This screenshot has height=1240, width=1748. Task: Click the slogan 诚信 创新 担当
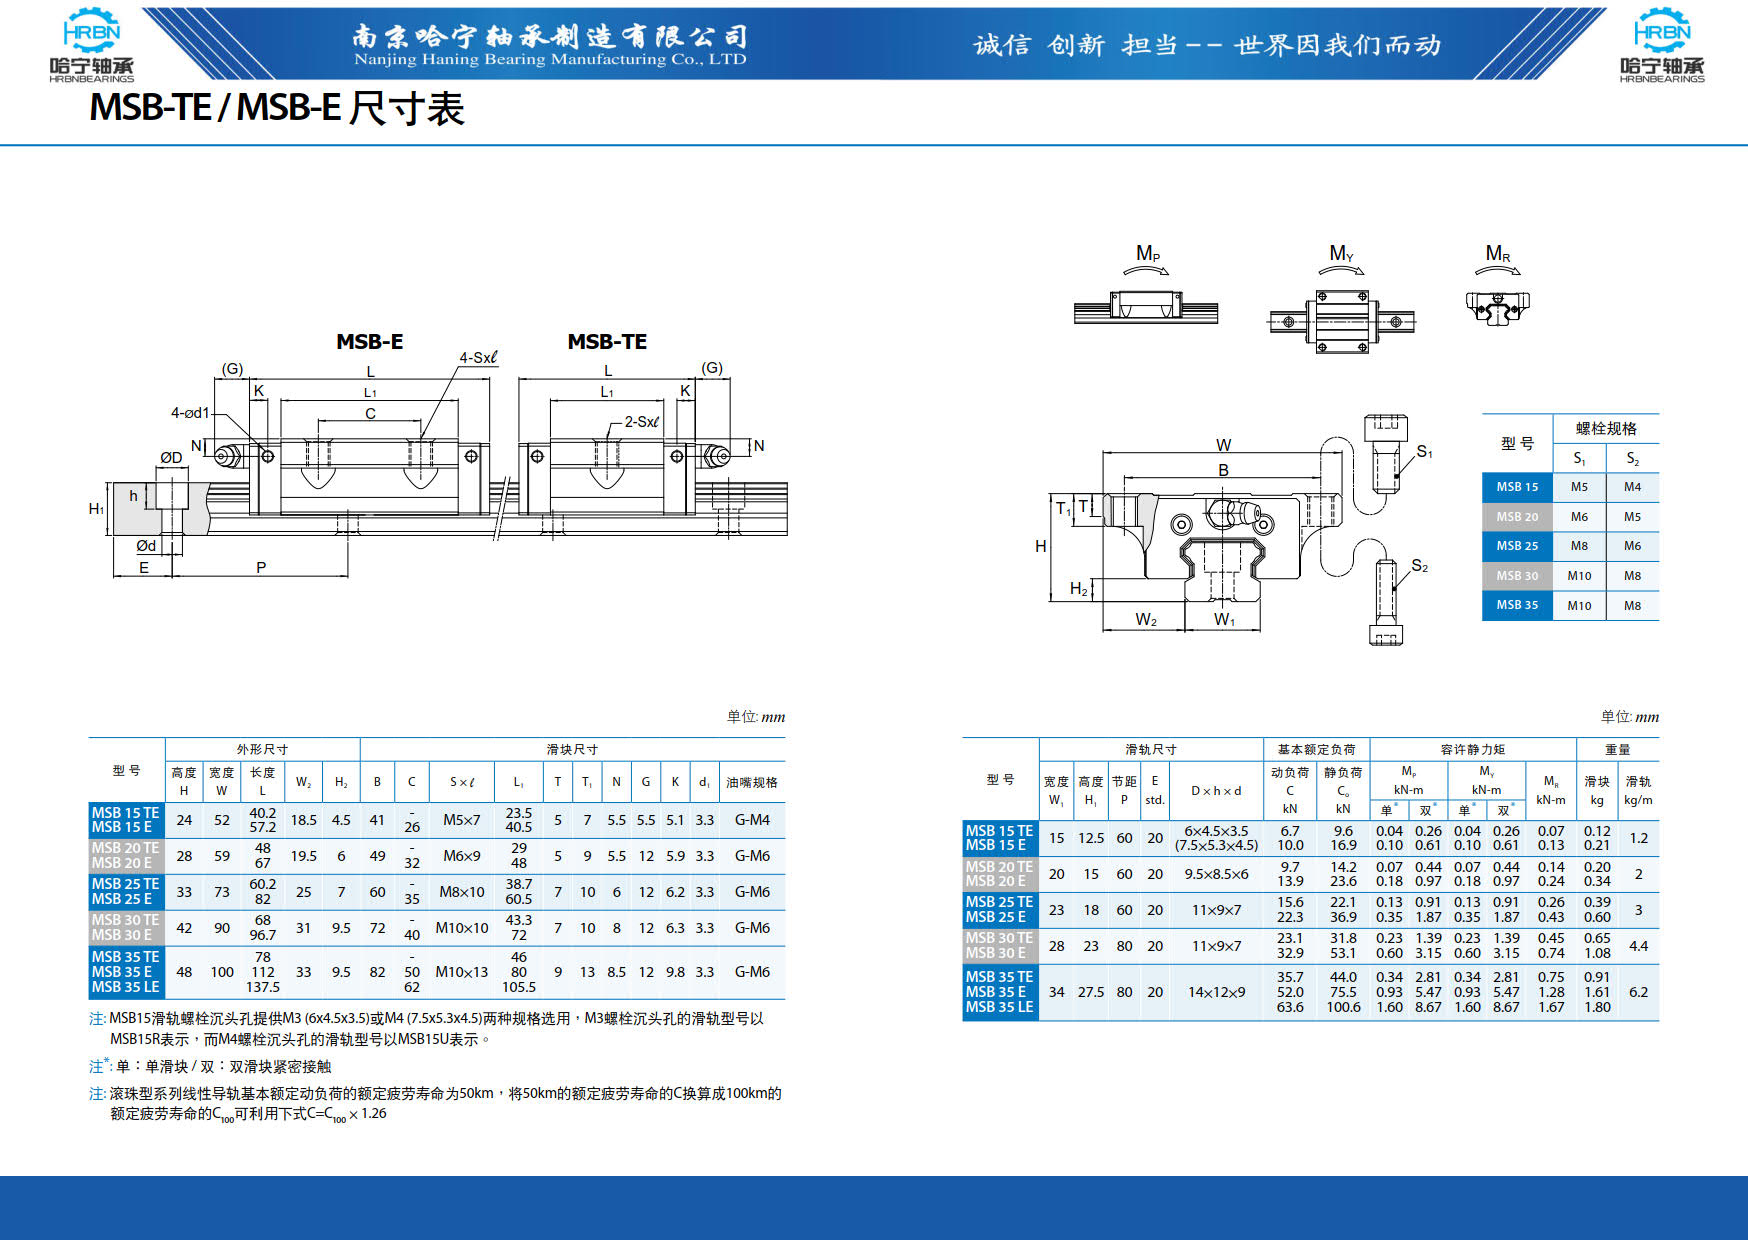[x=1207, y=45]
